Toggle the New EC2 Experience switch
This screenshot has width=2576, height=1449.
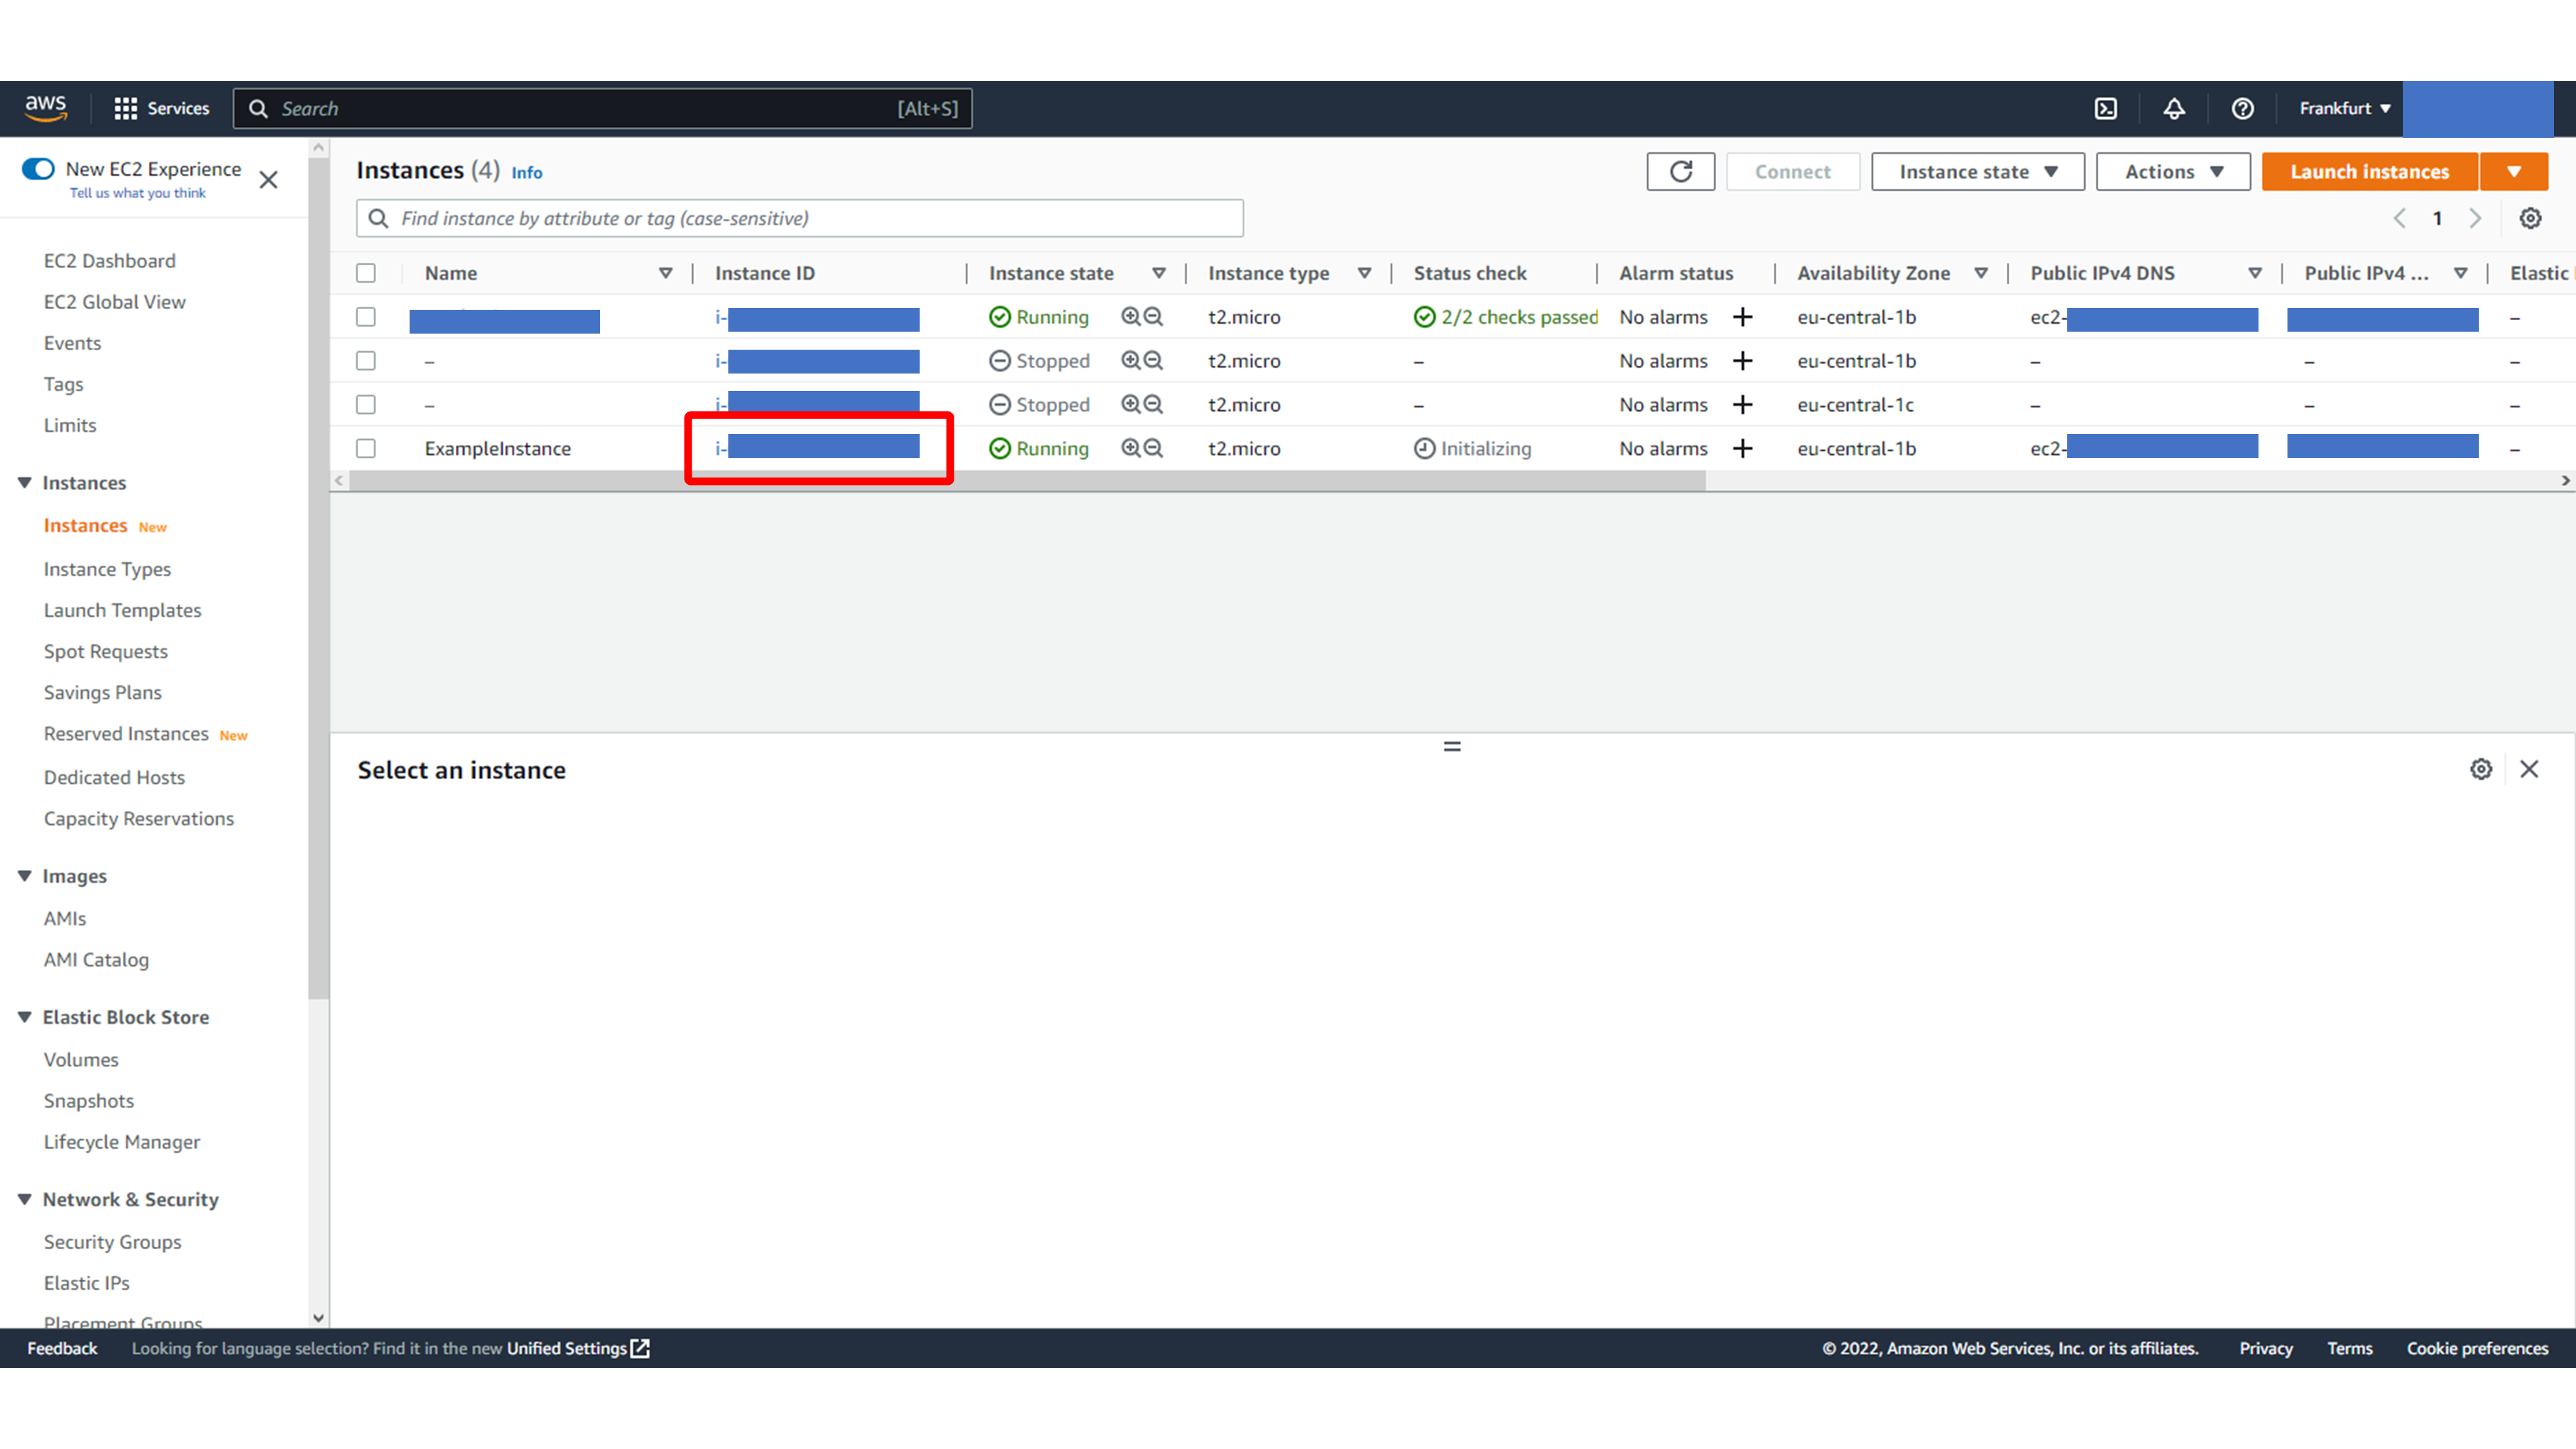[38, 169]
